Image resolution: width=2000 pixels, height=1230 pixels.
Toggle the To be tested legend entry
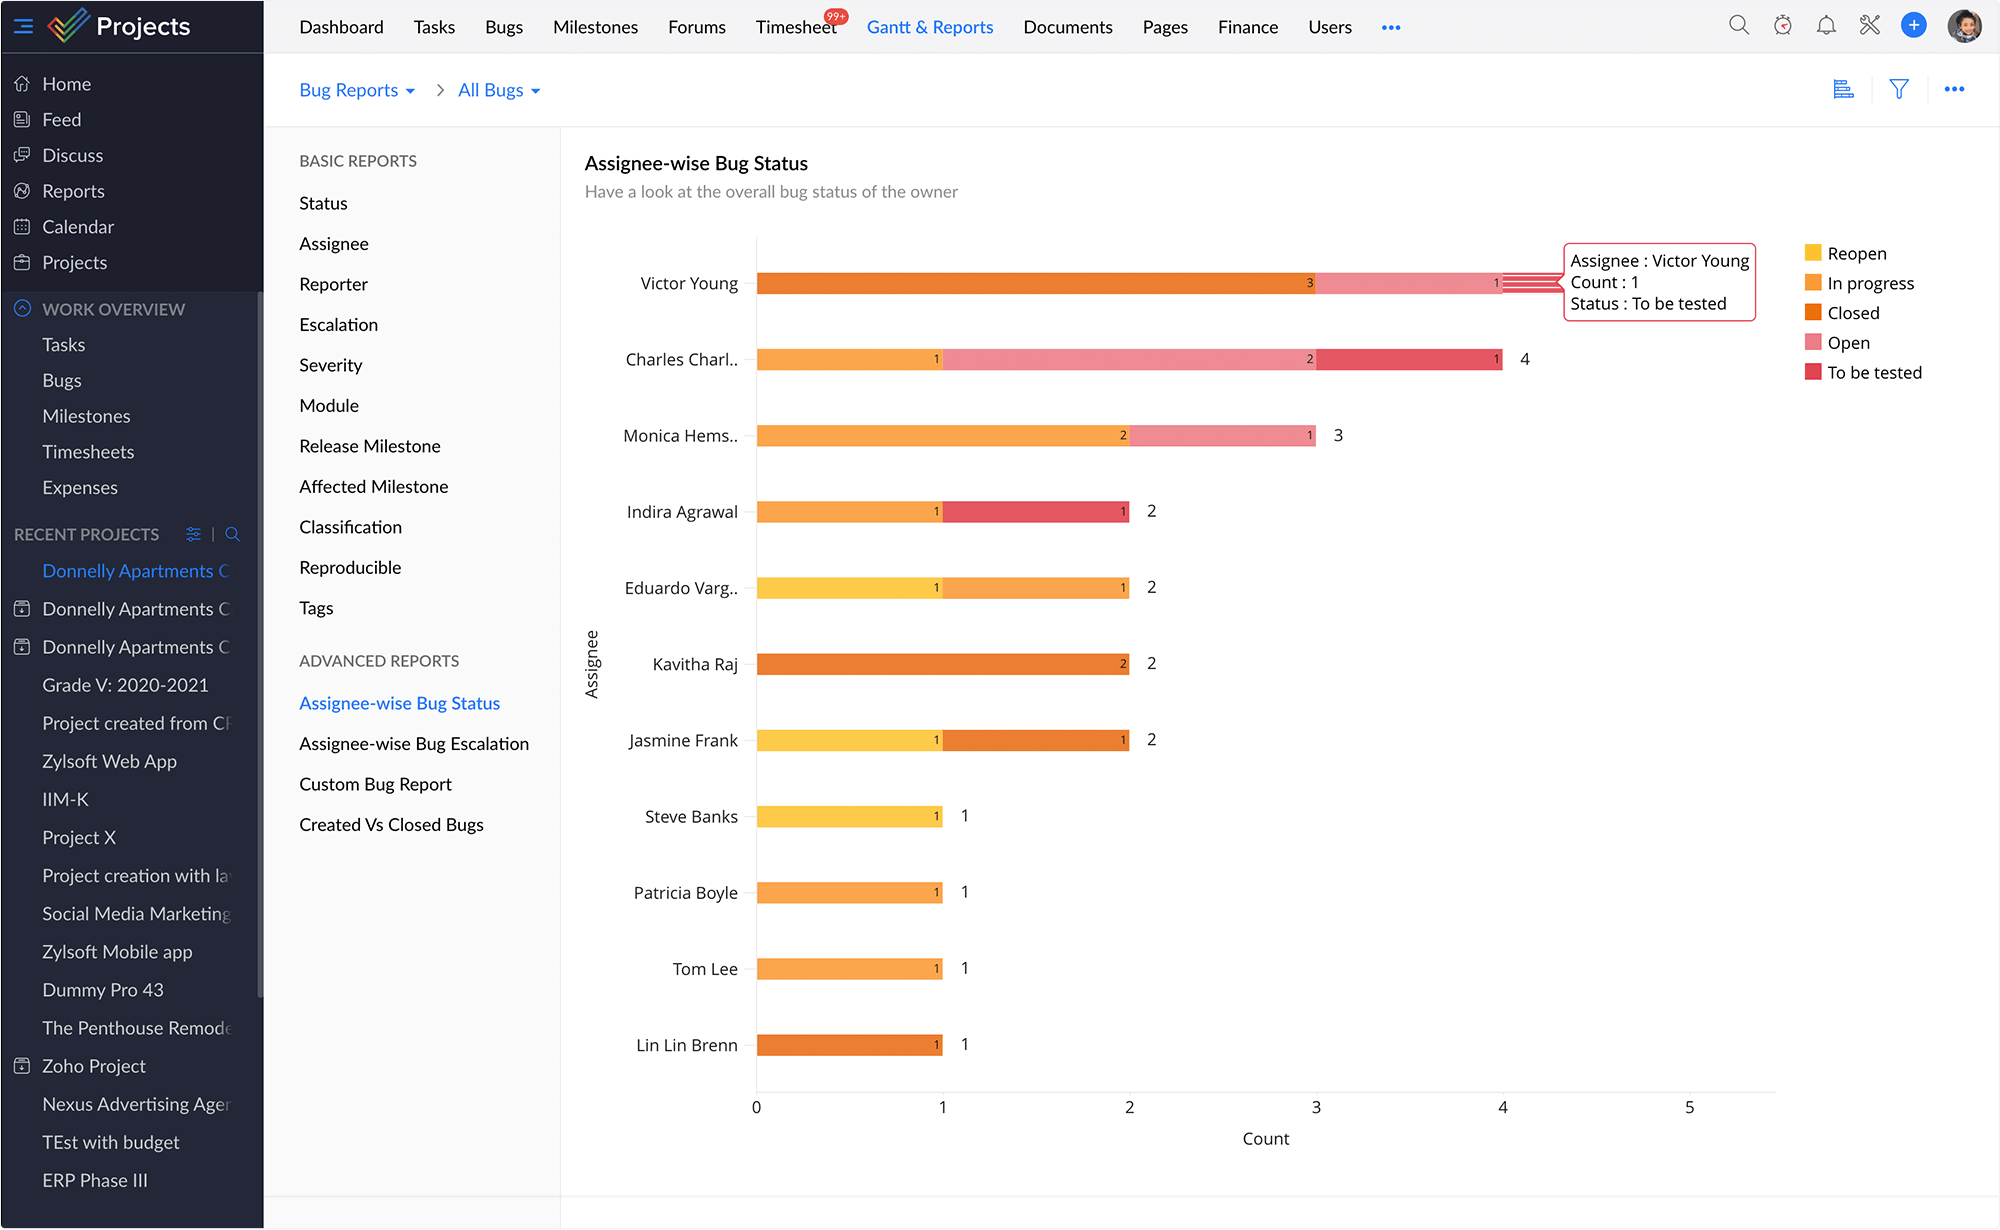tap(1873, 373)
